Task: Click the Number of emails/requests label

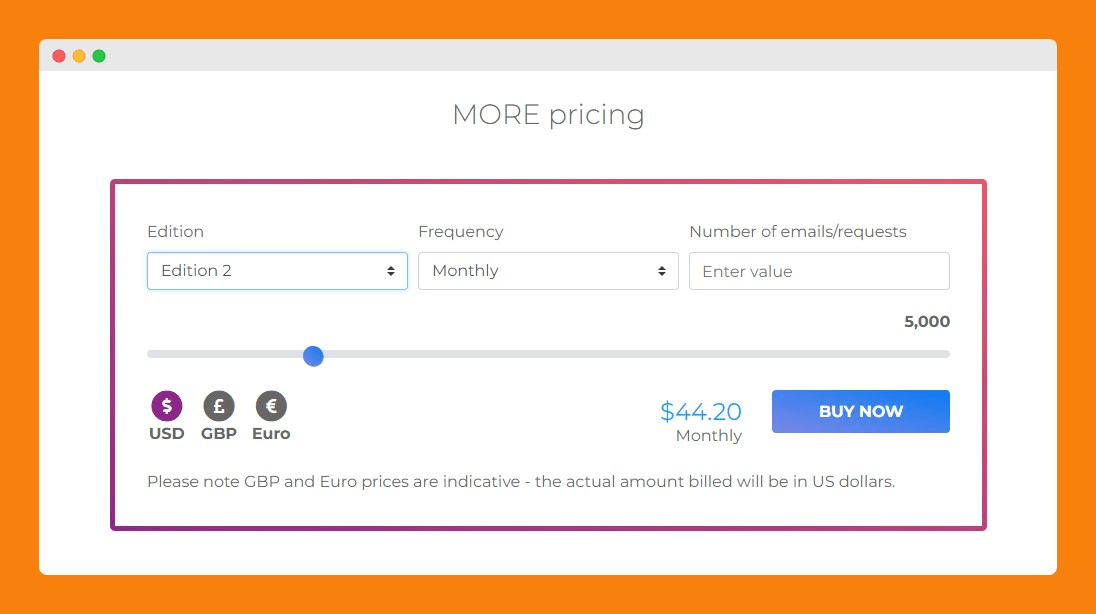Action: click(798, 232)
